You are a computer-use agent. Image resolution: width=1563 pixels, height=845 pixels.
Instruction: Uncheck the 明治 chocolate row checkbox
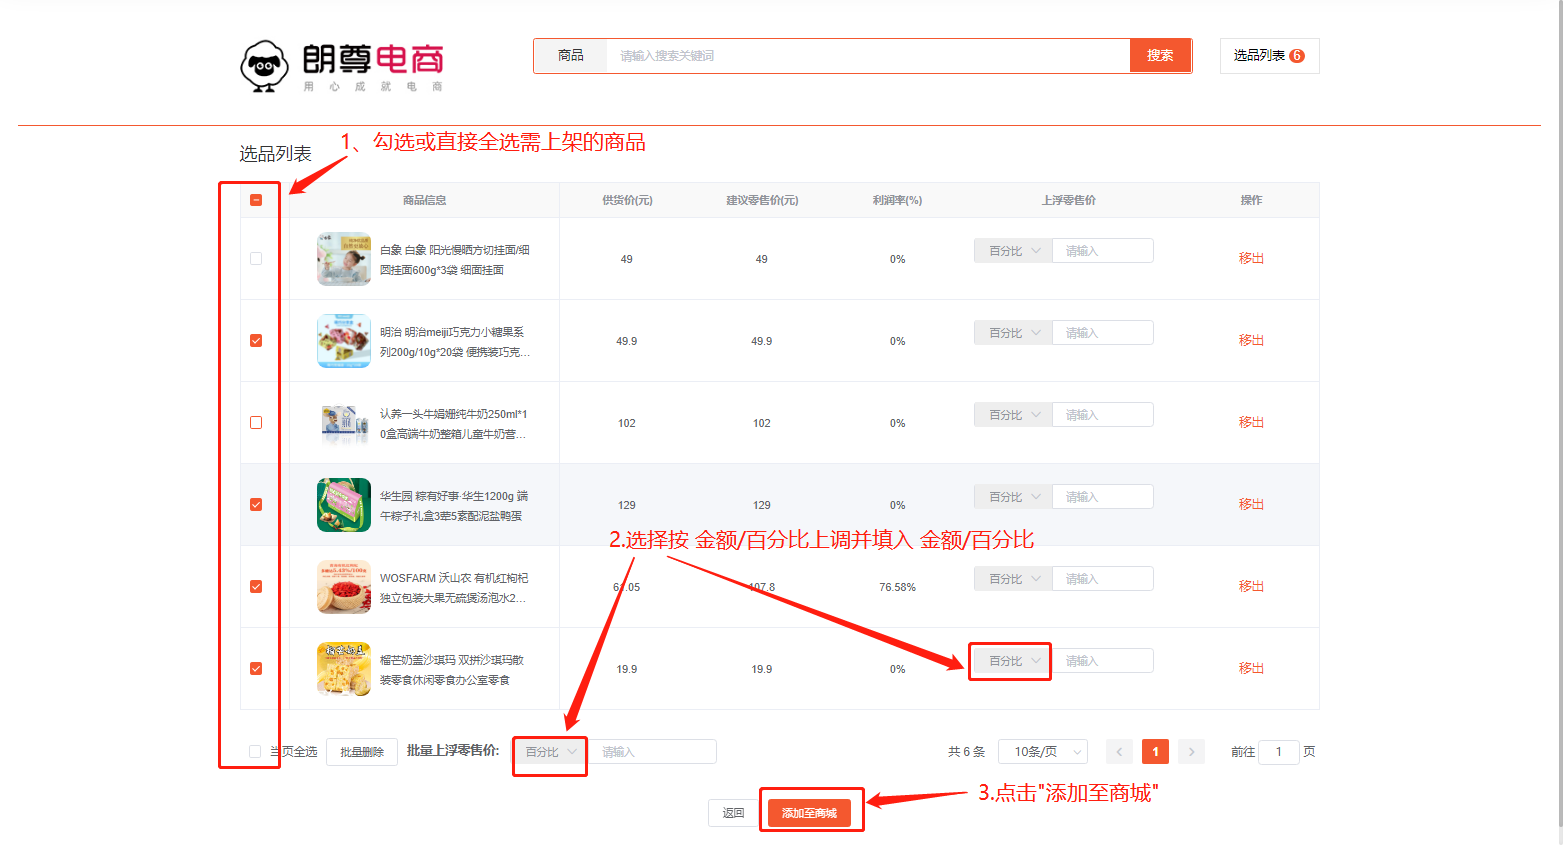(x=256, y=341)
